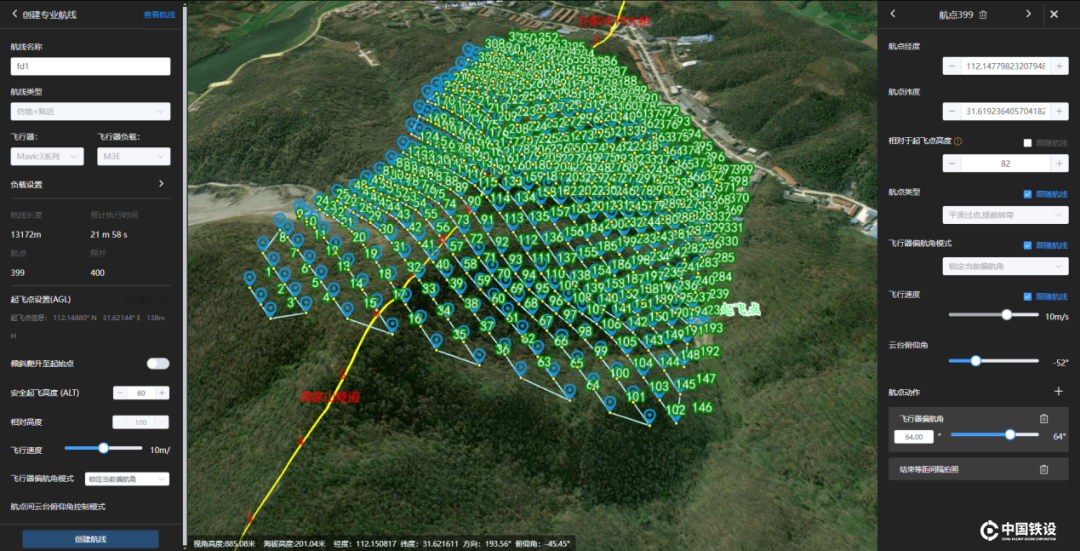This screenshot has height=551, width=1080.
Task: Open left panel 飞行器偏航角模式 dropdown
Action: (x=126, y=479)
